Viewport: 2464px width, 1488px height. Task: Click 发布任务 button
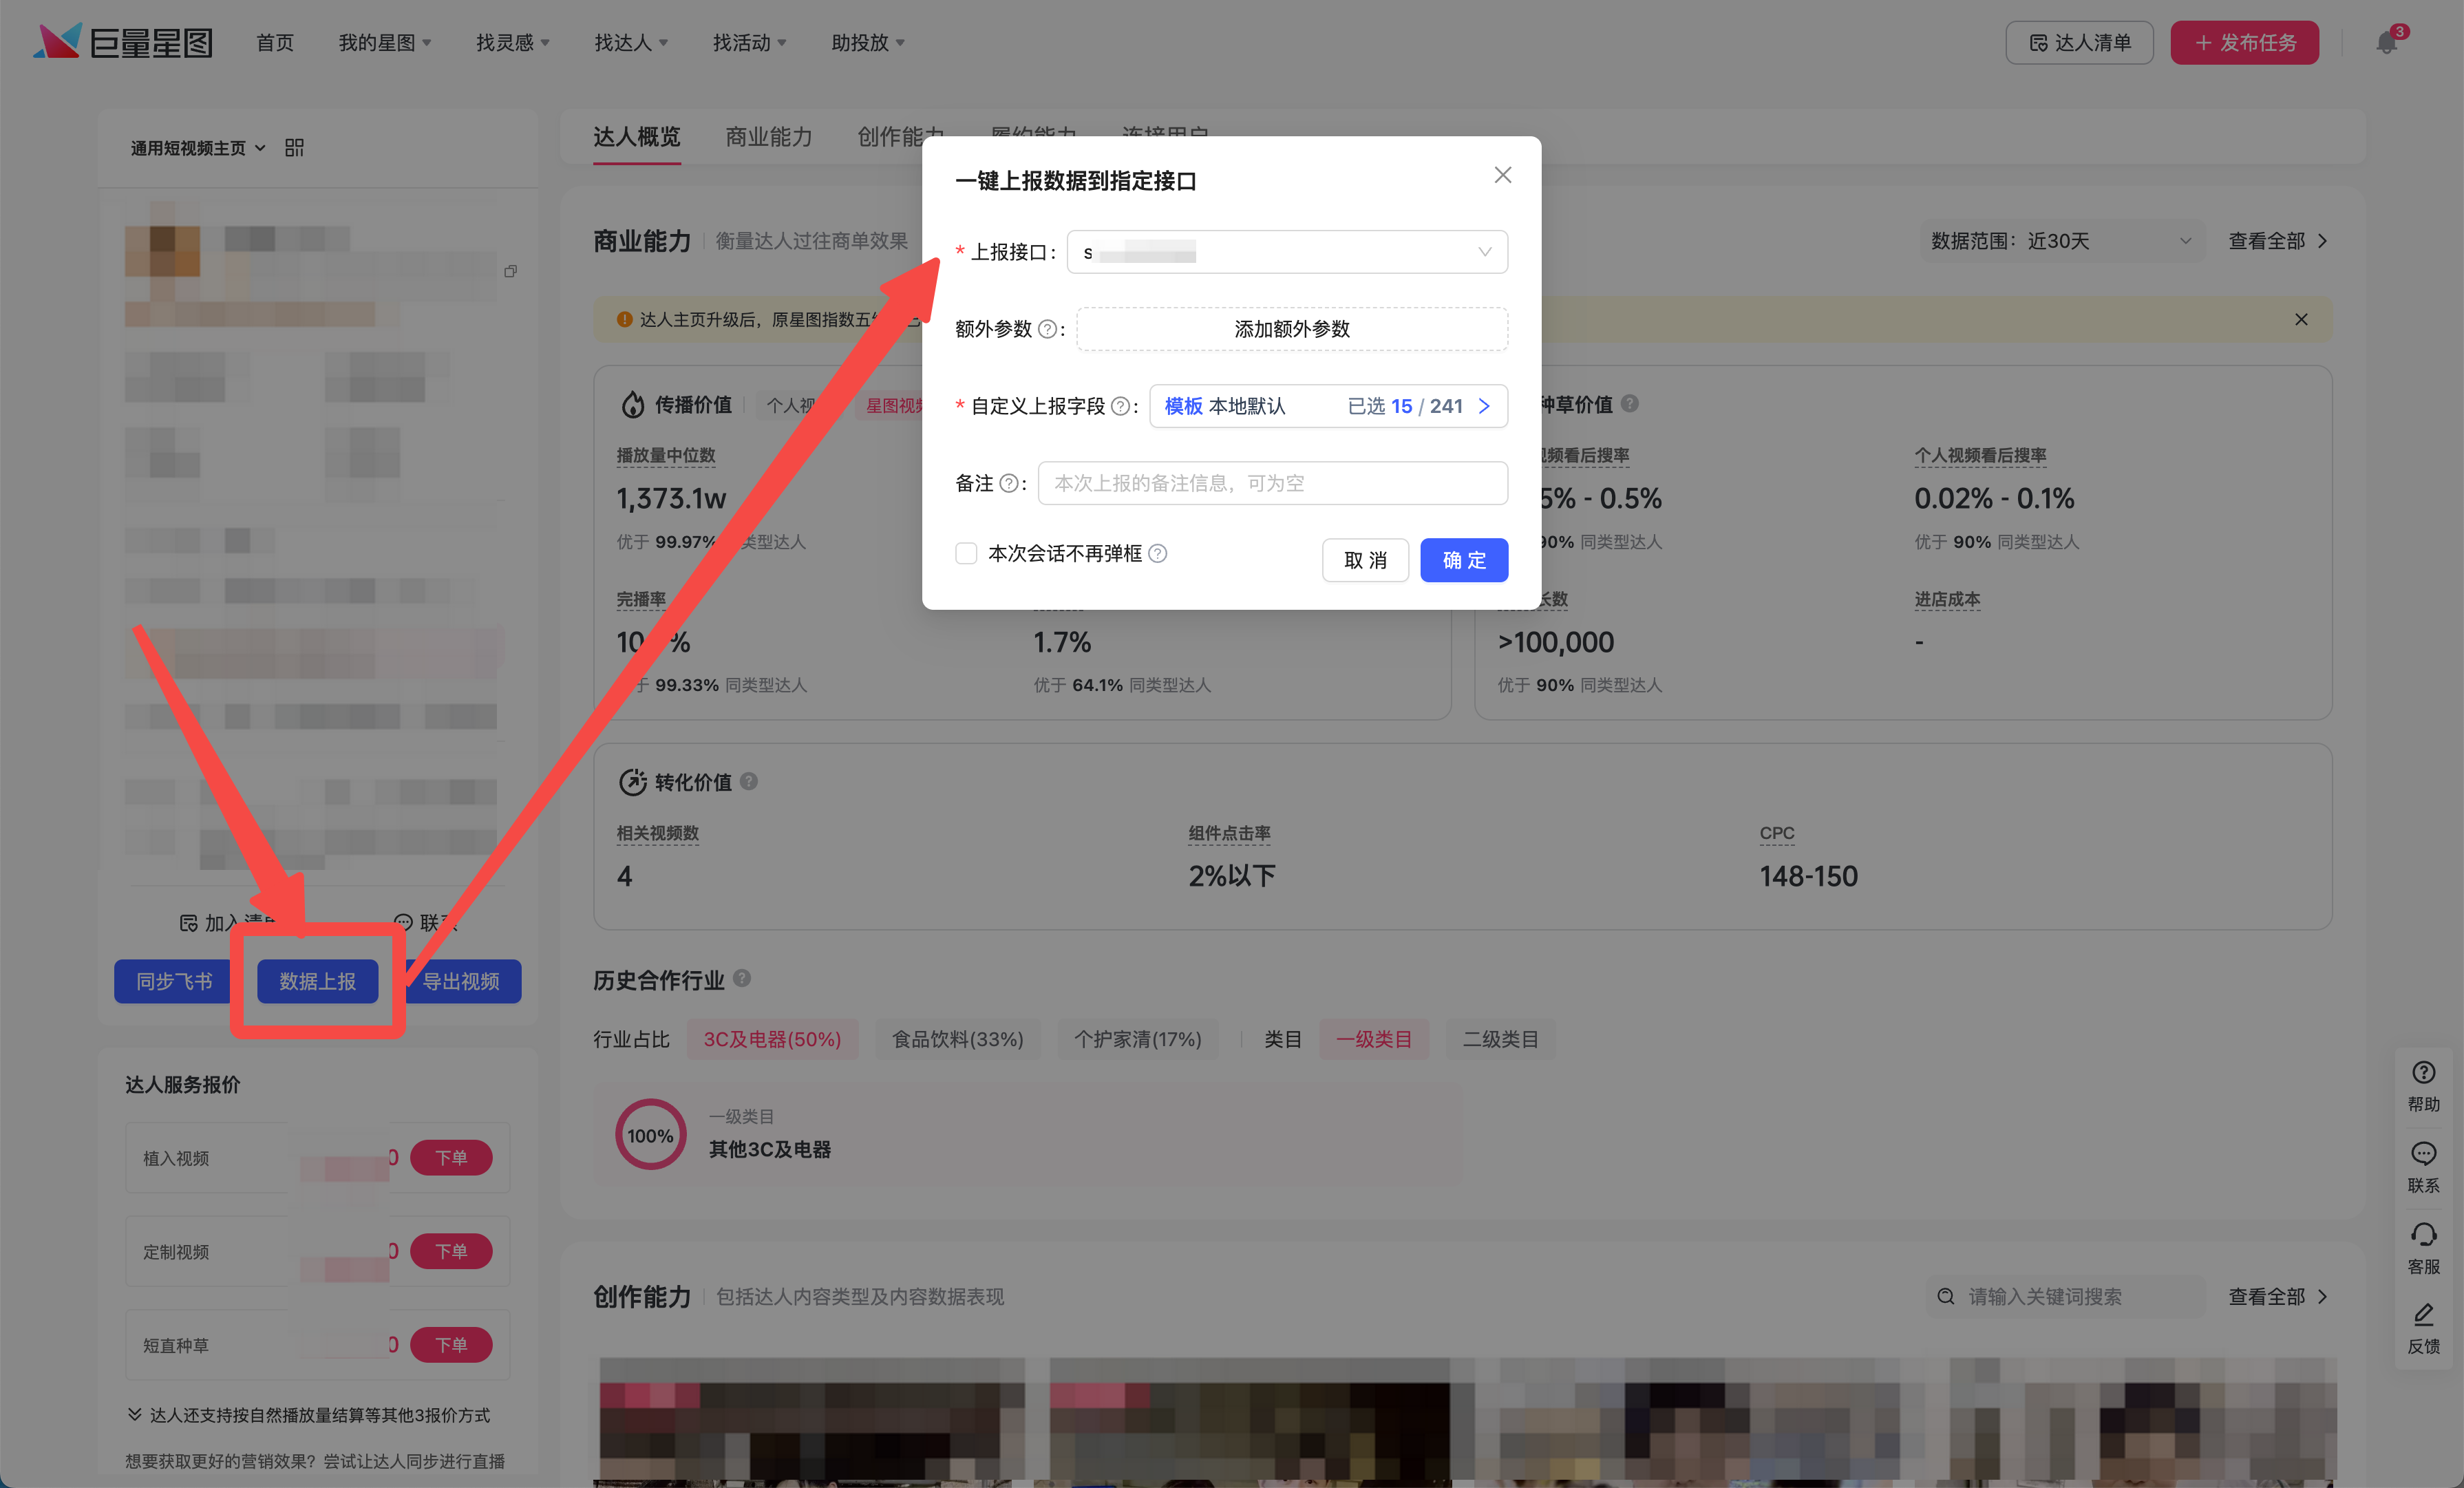tap(2244, 42)
